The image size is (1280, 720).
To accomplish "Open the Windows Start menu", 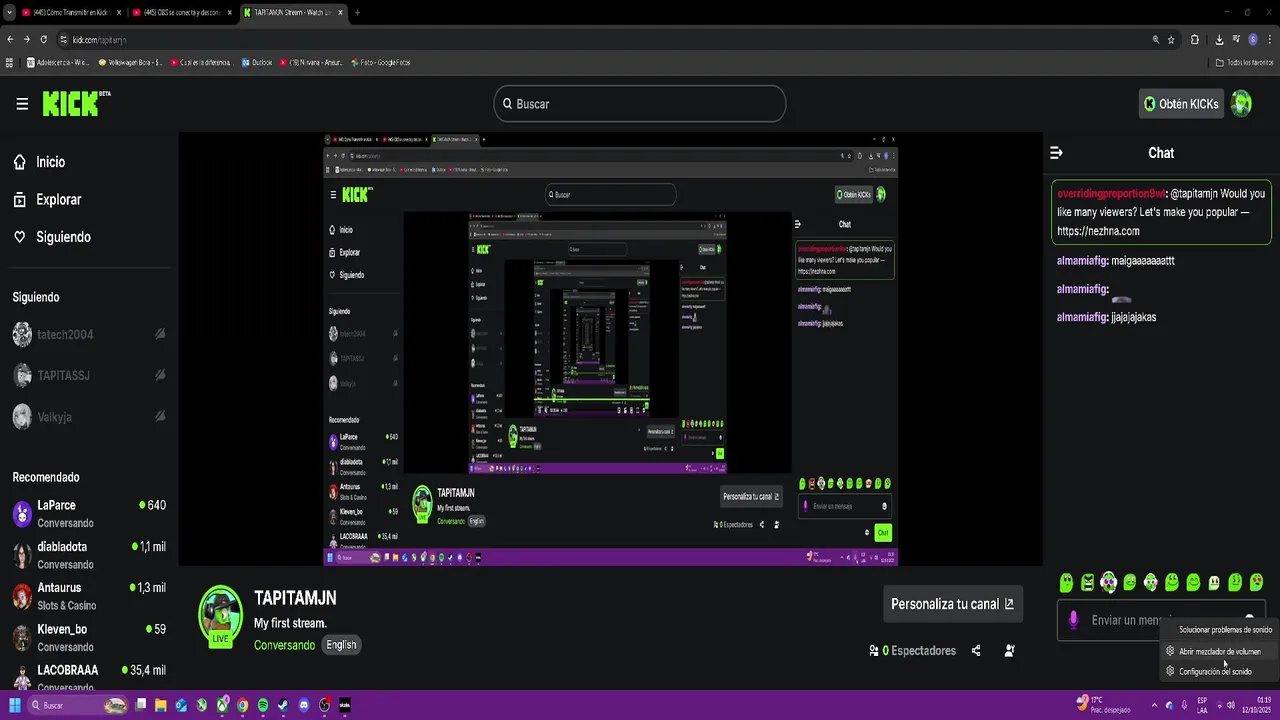I will (15, 705).
